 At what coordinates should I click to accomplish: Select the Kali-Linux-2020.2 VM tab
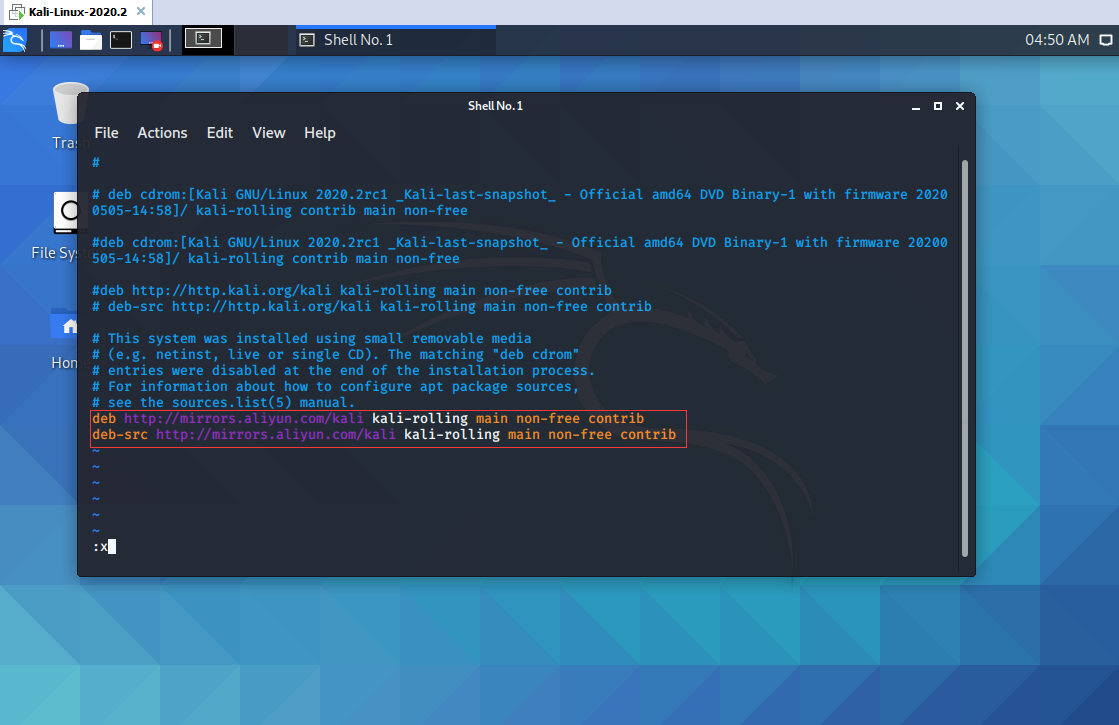[x=77, y=11]
